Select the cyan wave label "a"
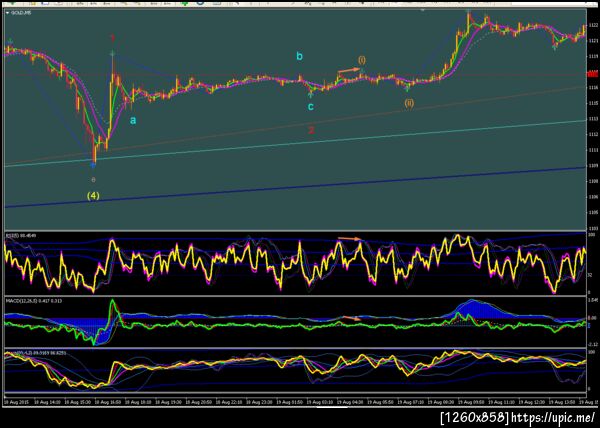Image resolution: width=600 pixels, height=428 pixels. (133, 120)
